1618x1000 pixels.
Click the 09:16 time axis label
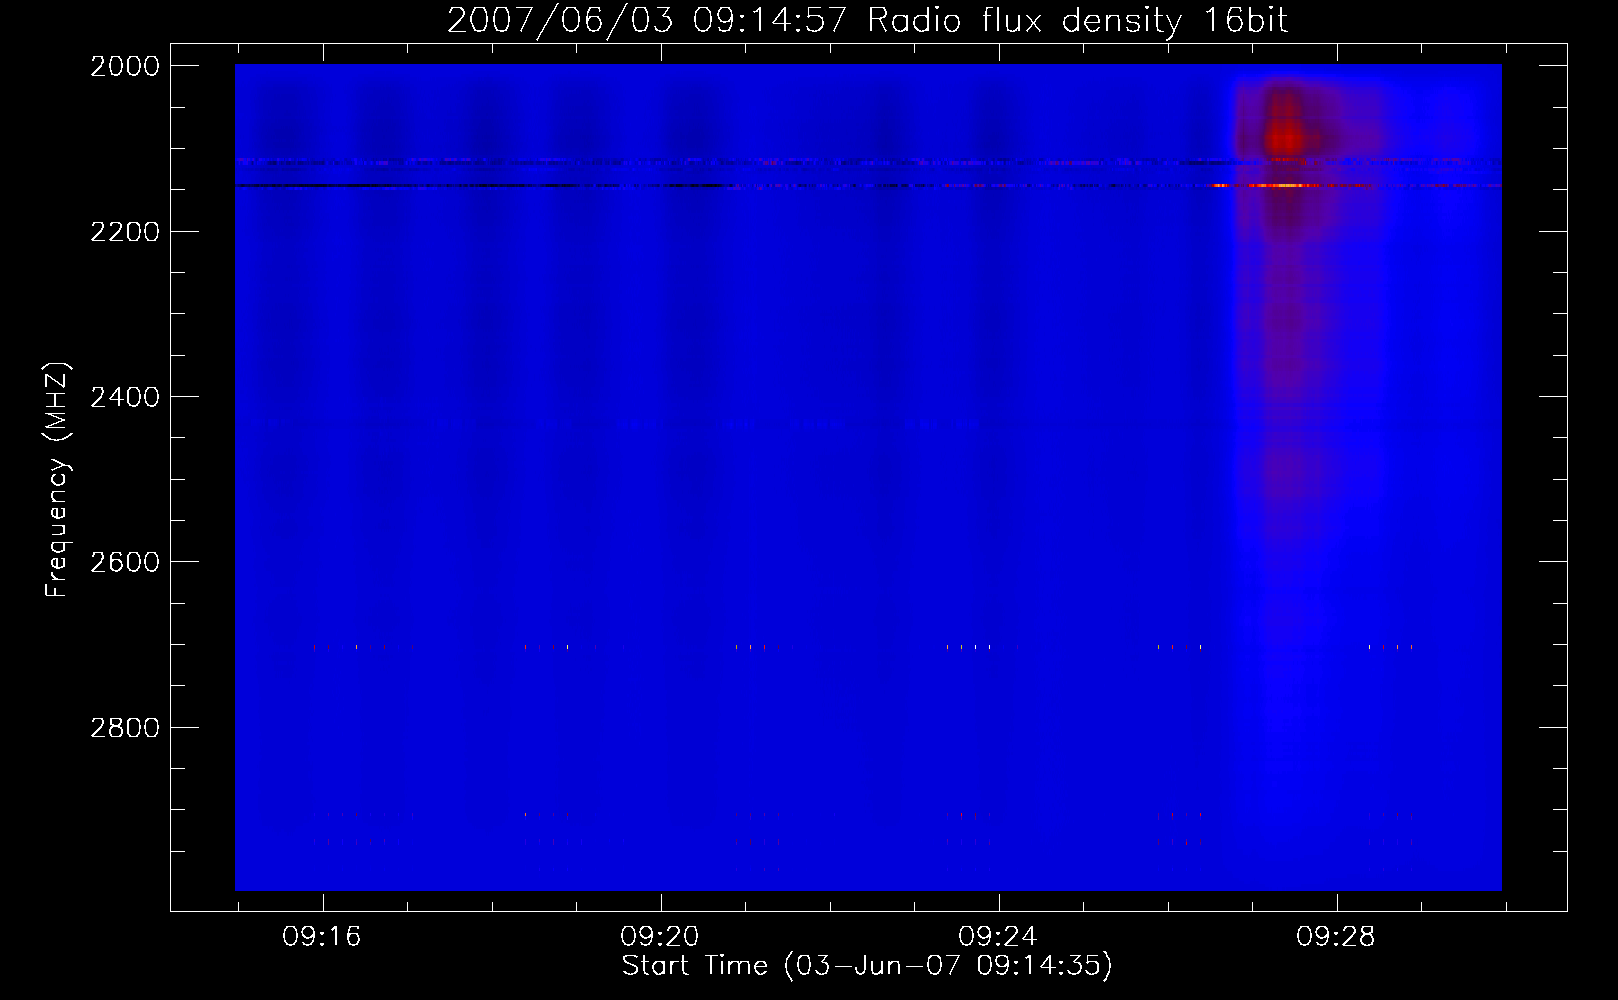click(321, 937)
